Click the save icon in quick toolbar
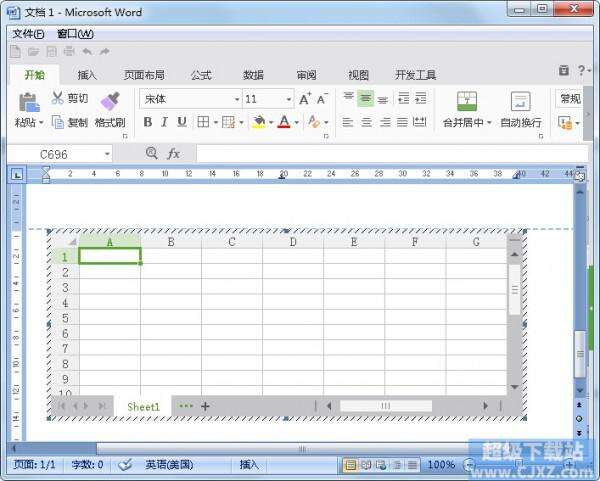The image size is (600, 481). pyautogui.click(x=52, y=51)
